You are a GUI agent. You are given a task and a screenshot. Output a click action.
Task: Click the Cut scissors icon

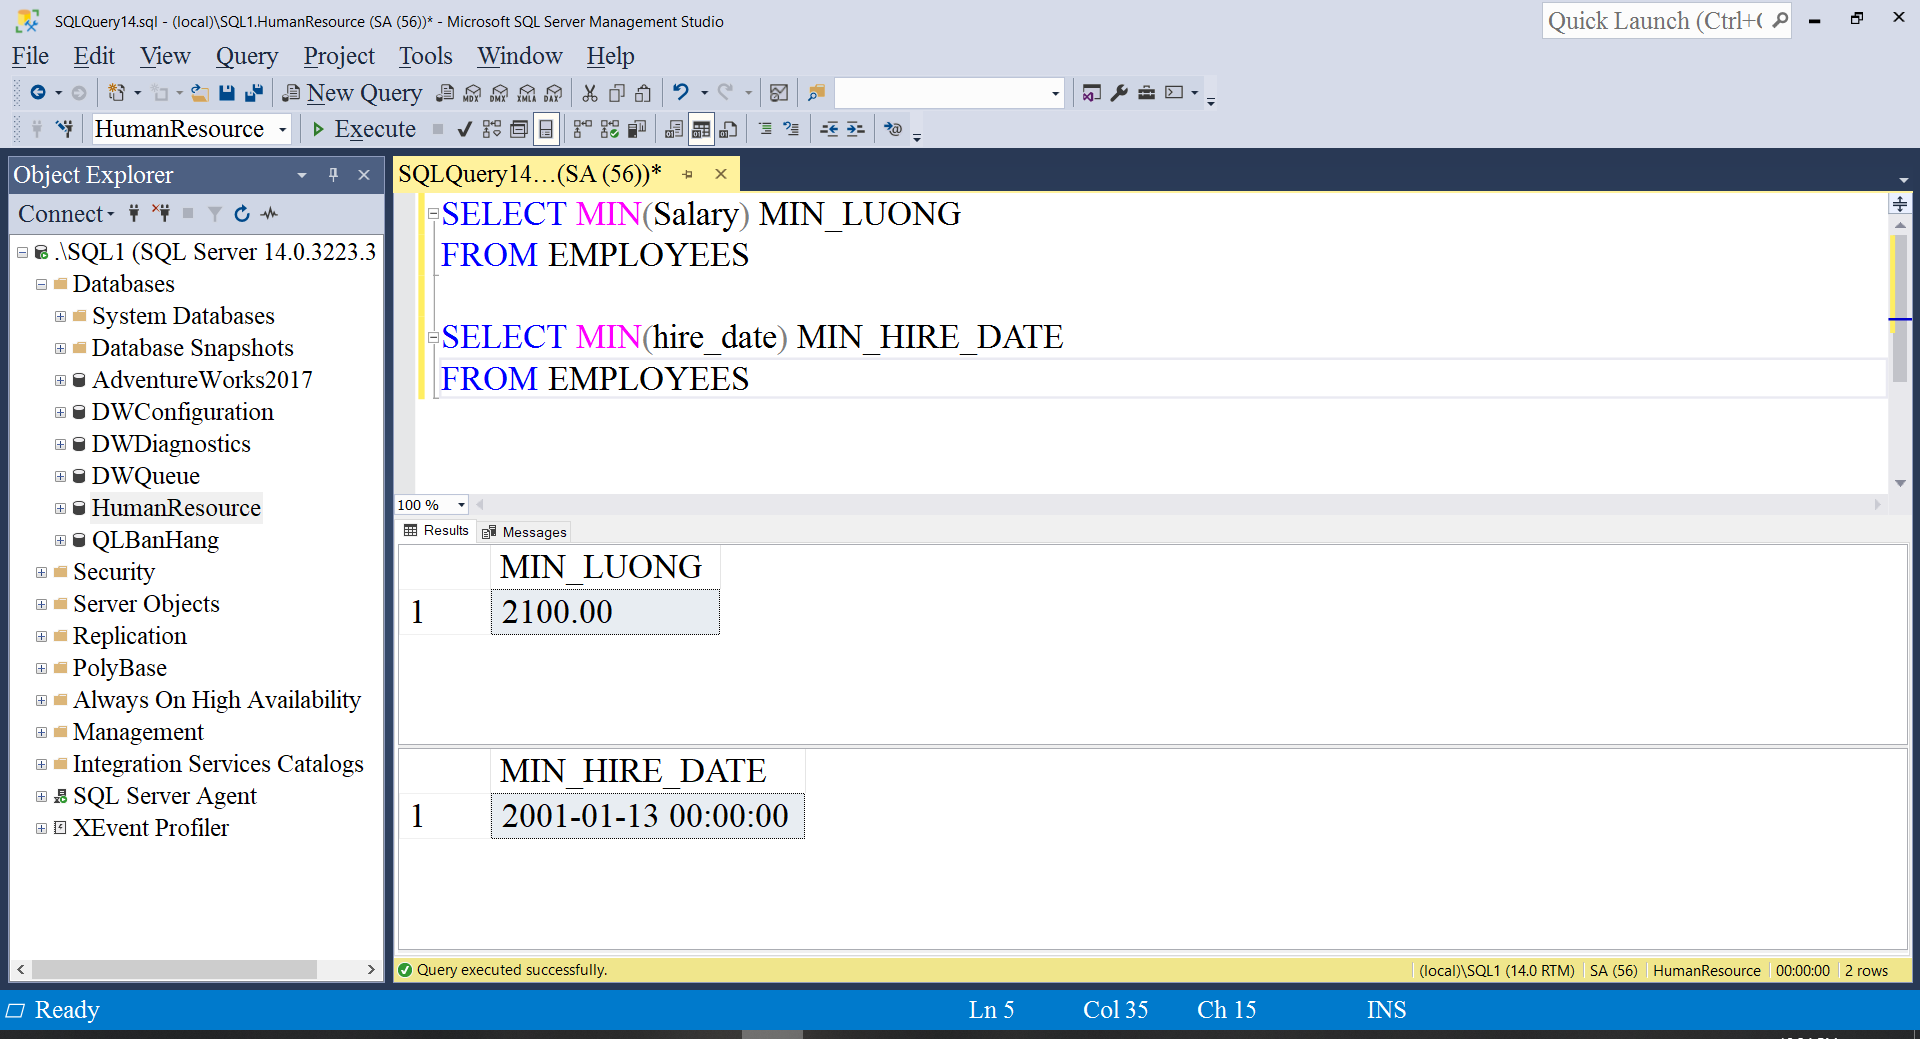pyautogui.click(x=590, y=93)
